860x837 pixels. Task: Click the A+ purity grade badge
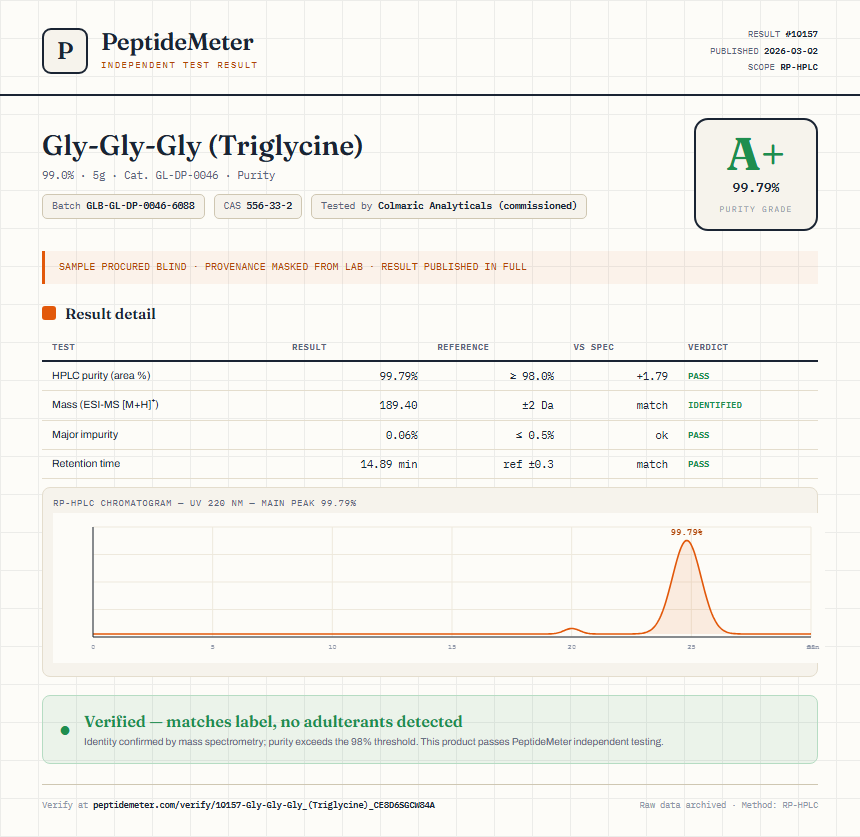click(756, 174)
